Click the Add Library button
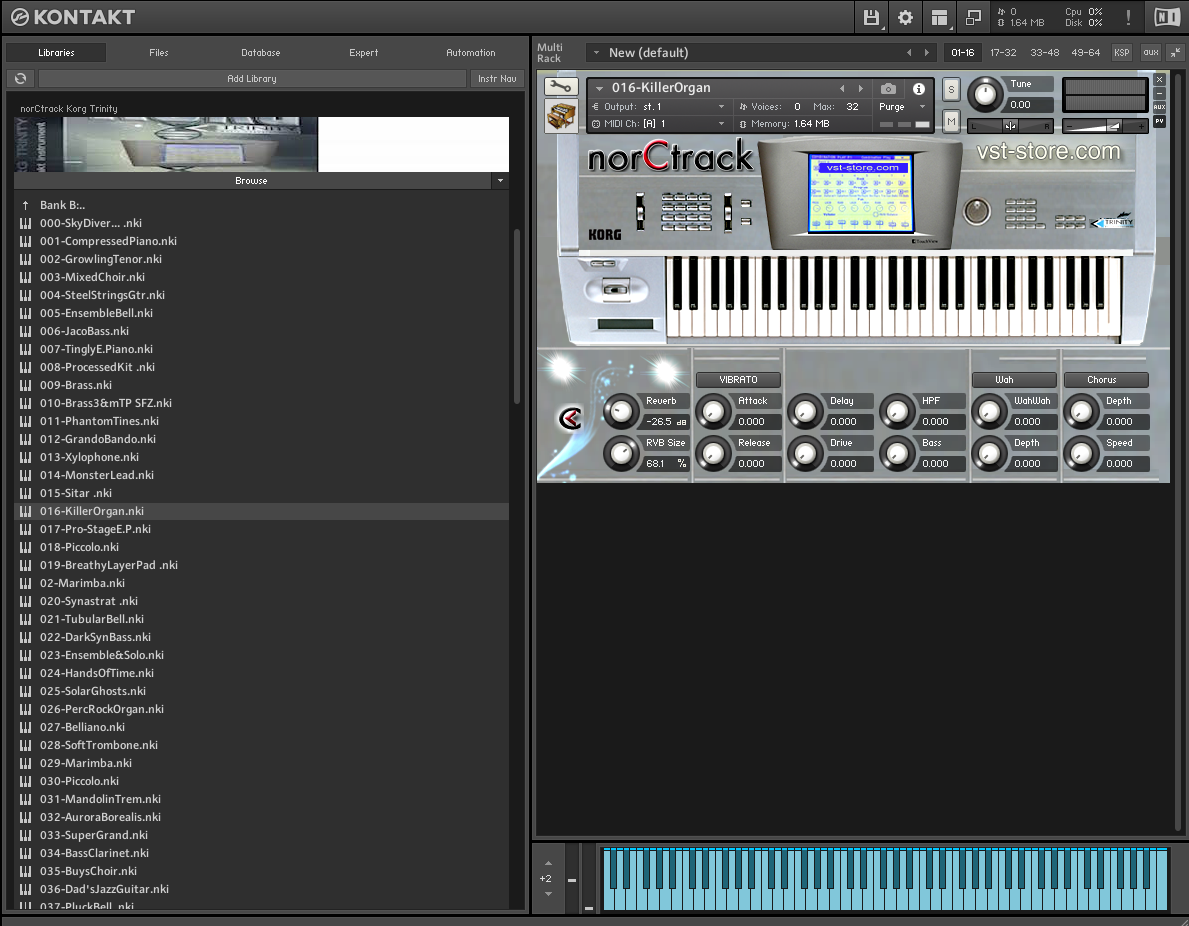Viewport: 1189px width, 926px height. coord(252,78)
